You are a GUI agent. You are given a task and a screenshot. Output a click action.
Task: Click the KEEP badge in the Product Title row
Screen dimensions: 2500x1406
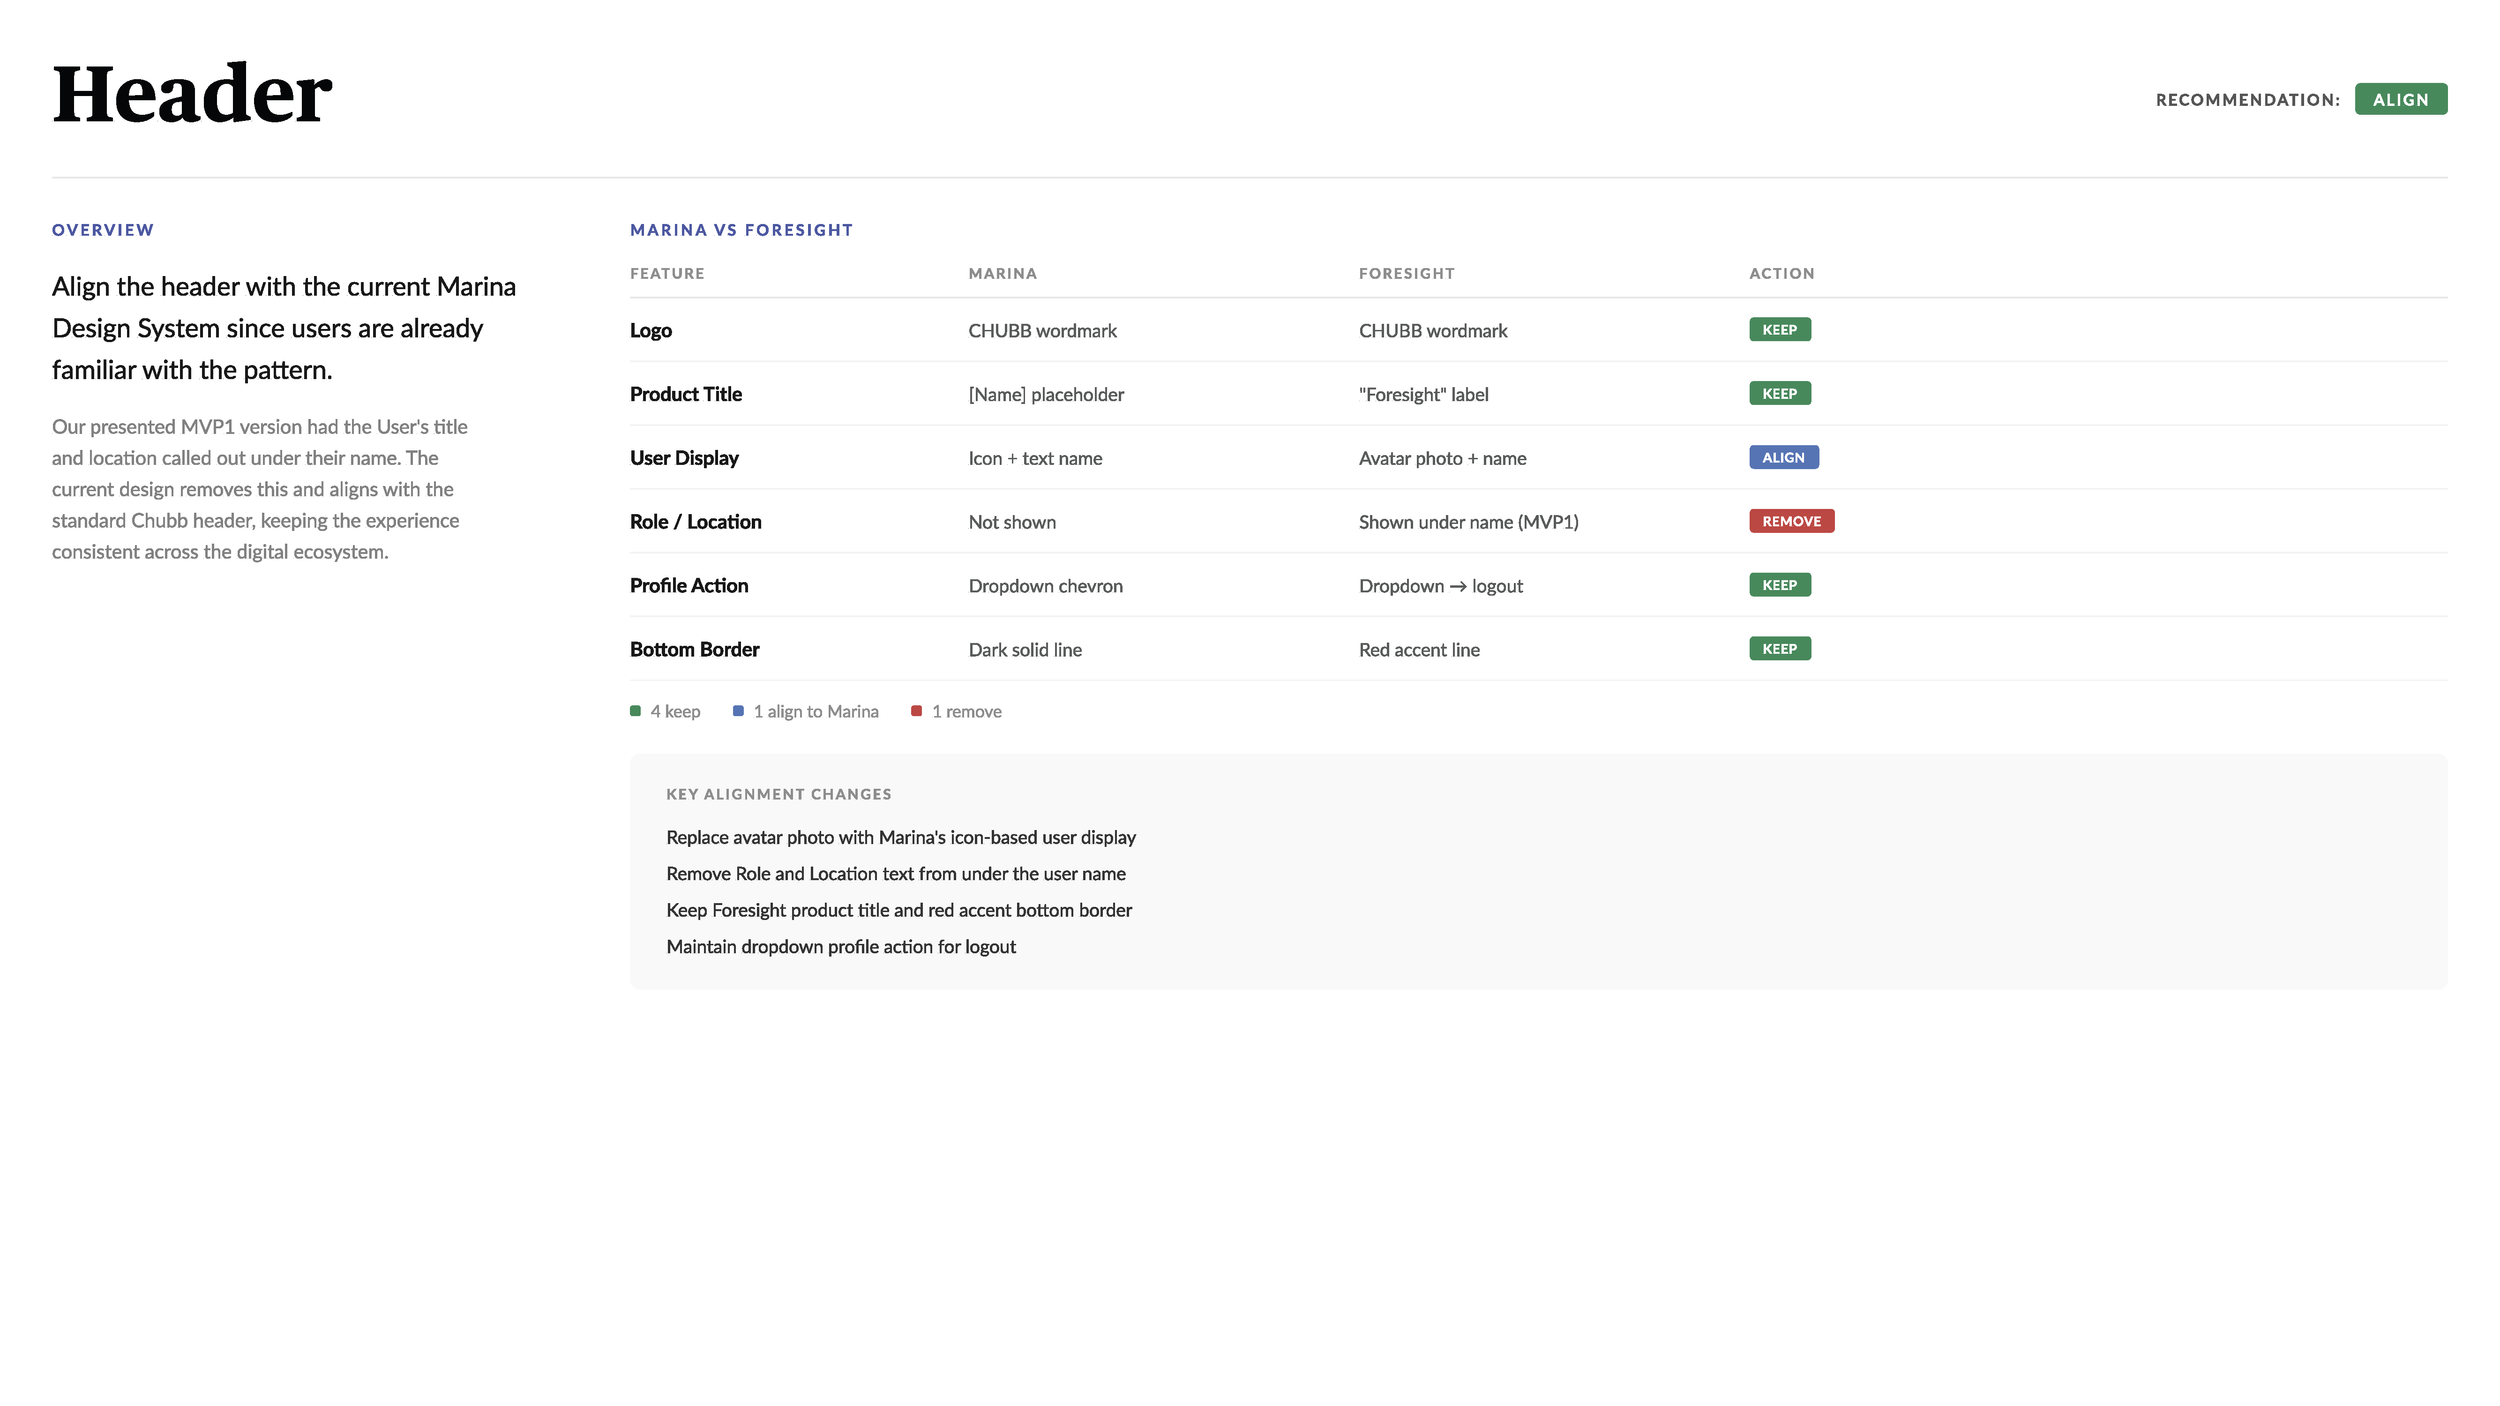[x=1779, y=393]
